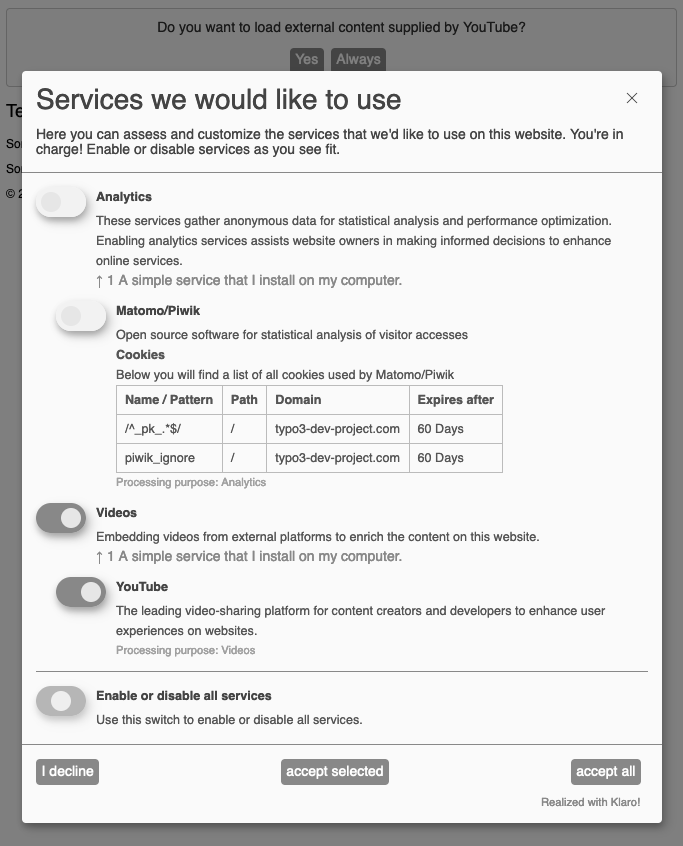Click 'Yes' to load YouTube content
Image resolution: width=683 pixels, height=846 pixels.
pos(307,59)
